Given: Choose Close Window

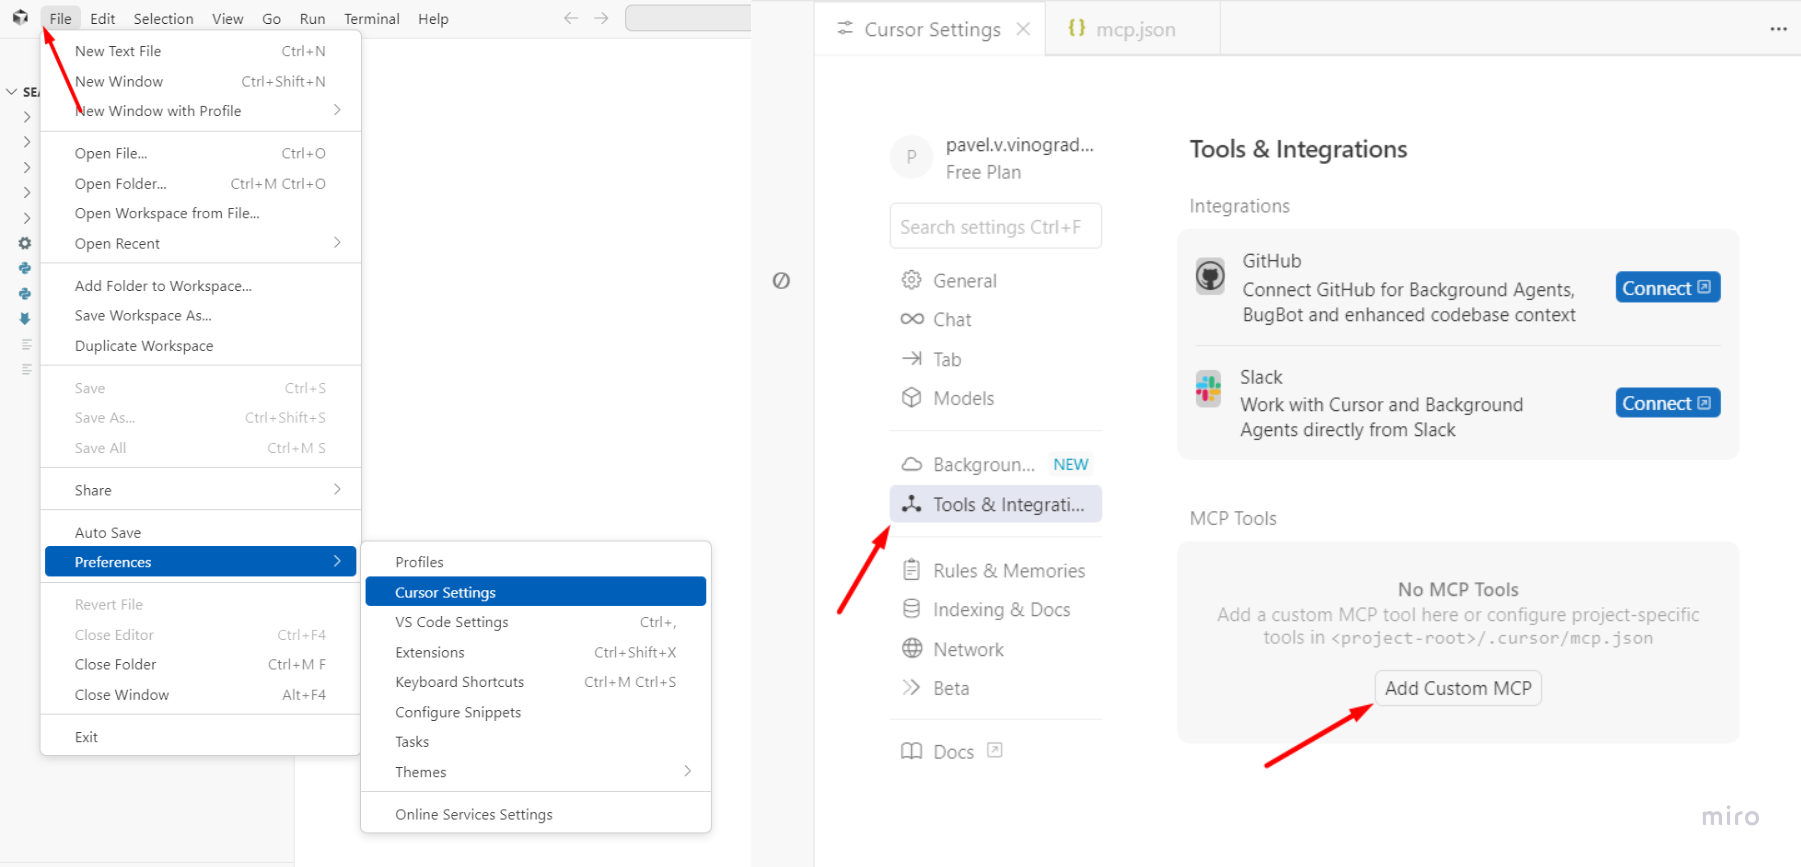Looking at the screenshot, I should coord(200,694).
